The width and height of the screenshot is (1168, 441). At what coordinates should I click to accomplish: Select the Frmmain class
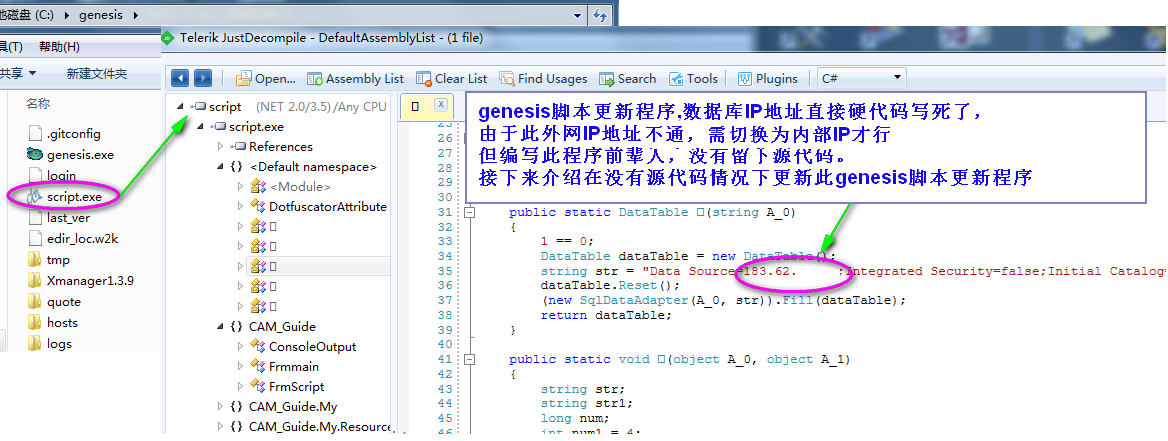pos(293,367)
